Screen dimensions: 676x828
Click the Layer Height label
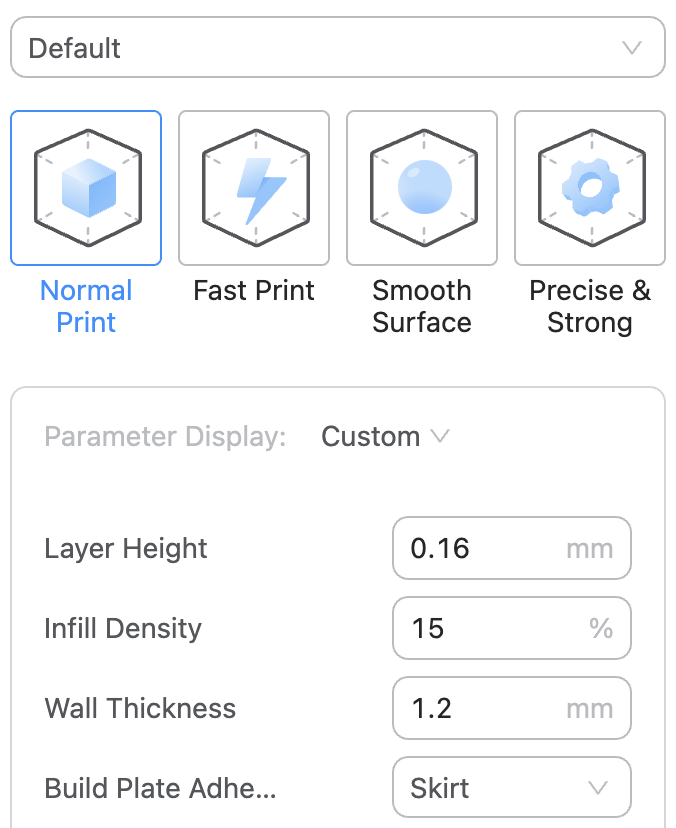point(126,548)
